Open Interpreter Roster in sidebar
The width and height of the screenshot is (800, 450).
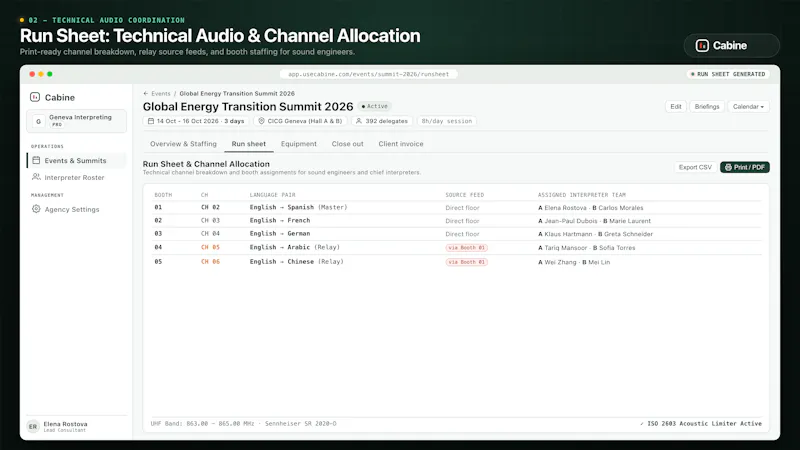77,177
